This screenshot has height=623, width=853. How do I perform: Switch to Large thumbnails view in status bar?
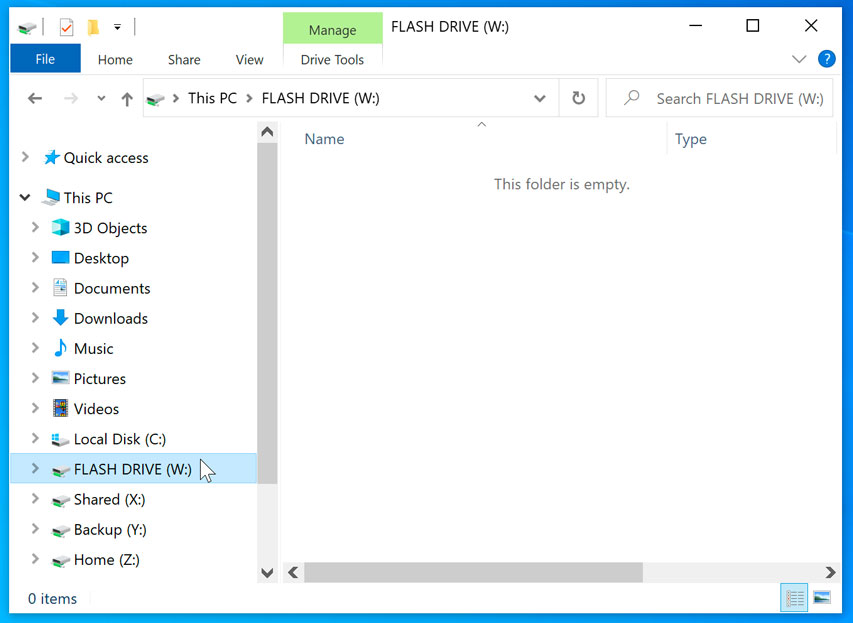(x=822, y=597)
